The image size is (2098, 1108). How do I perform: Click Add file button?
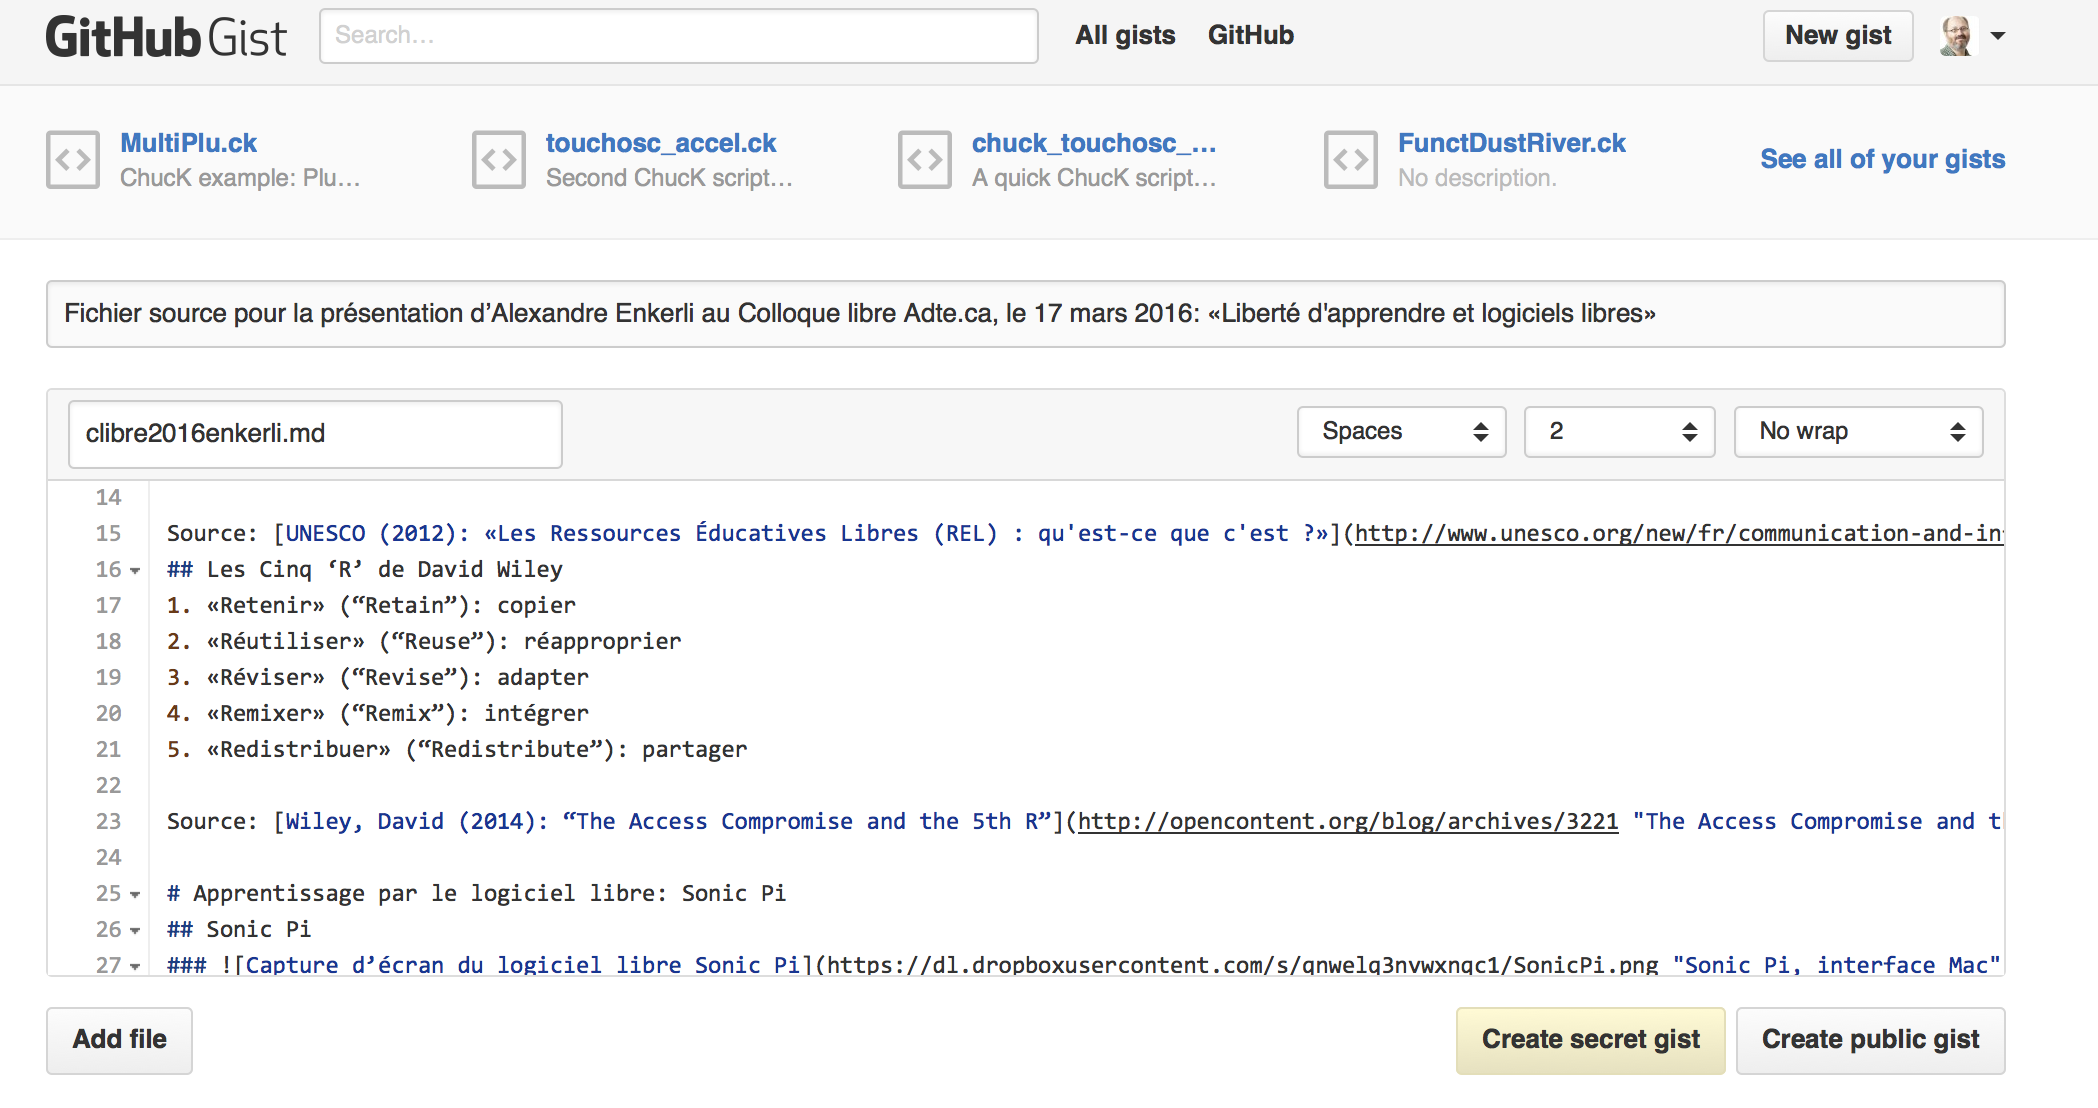(x=120, y=1040)
